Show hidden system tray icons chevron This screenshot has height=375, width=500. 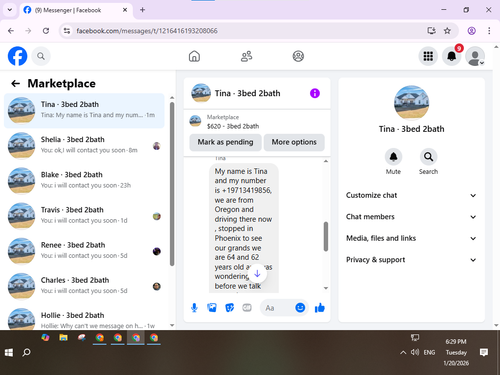pyautogui.click(x=403, y=352)
